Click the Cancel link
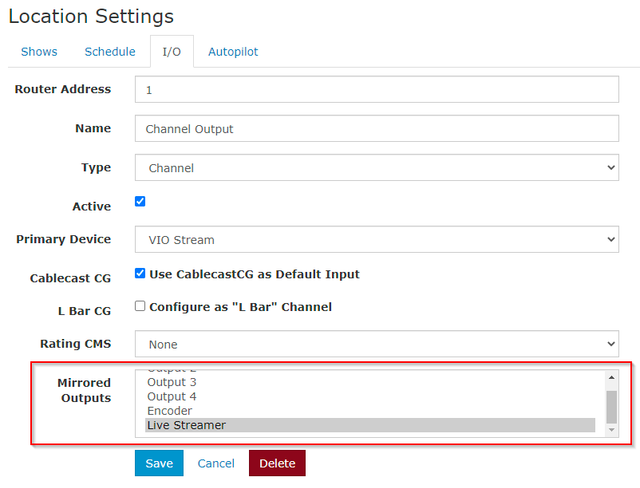Image resolution: width=640 pixels, height=488 pixels. pos(216,464)
